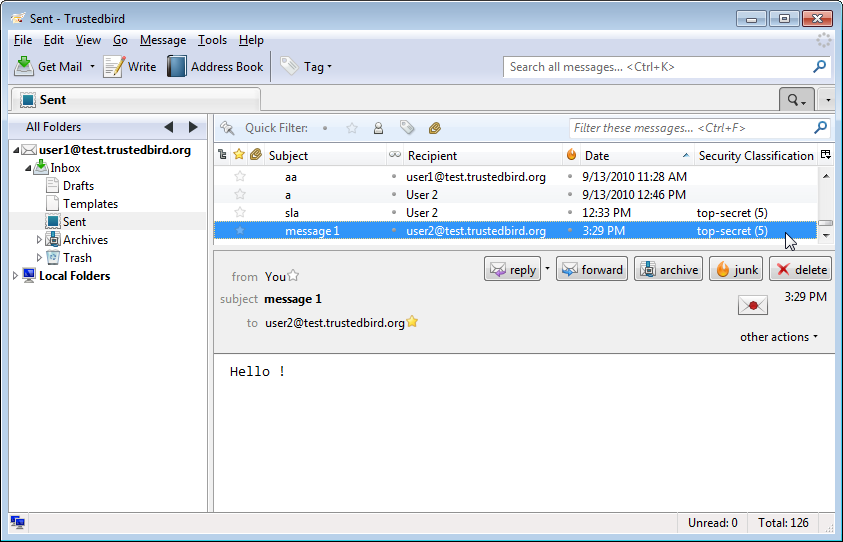The height and width of the screenshot is (542, 843).
Task: Click the 'Search all messages' field
Action: (x=658, y=67)
